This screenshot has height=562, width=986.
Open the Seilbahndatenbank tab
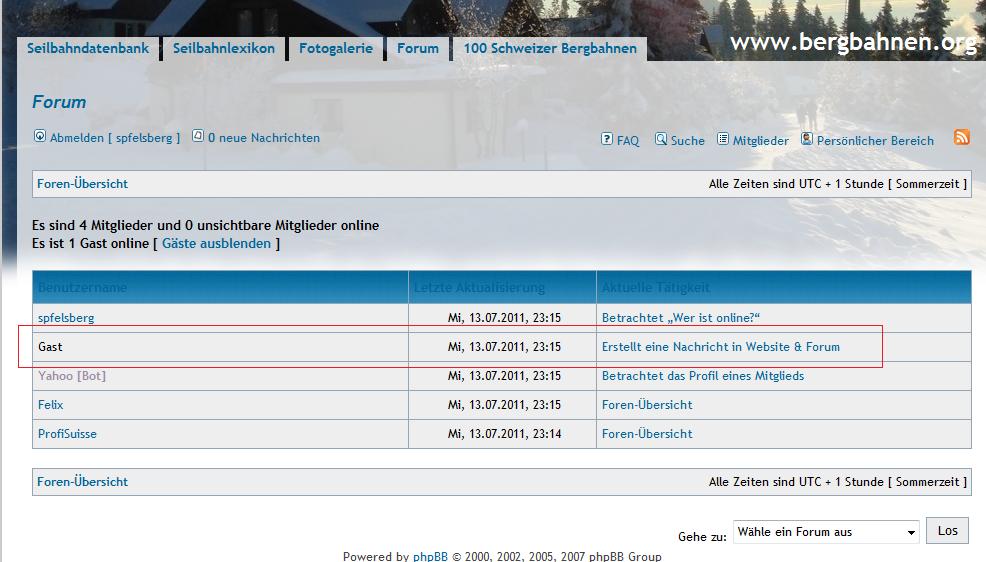[x=88, y=48]
